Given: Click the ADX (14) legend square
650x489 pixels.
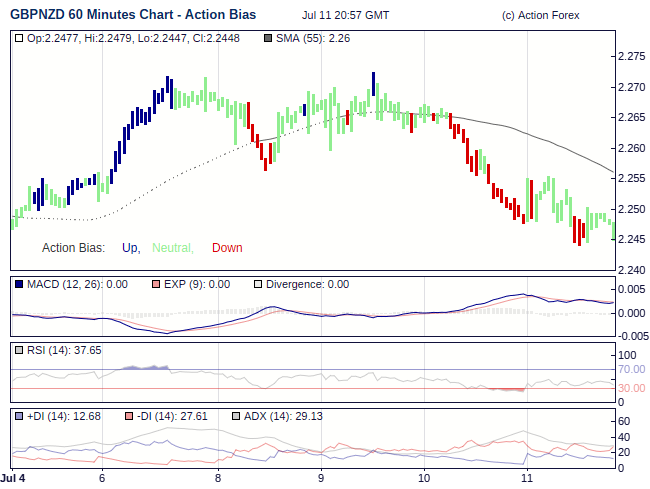Looking at the screenshot, I should [236, 416].
